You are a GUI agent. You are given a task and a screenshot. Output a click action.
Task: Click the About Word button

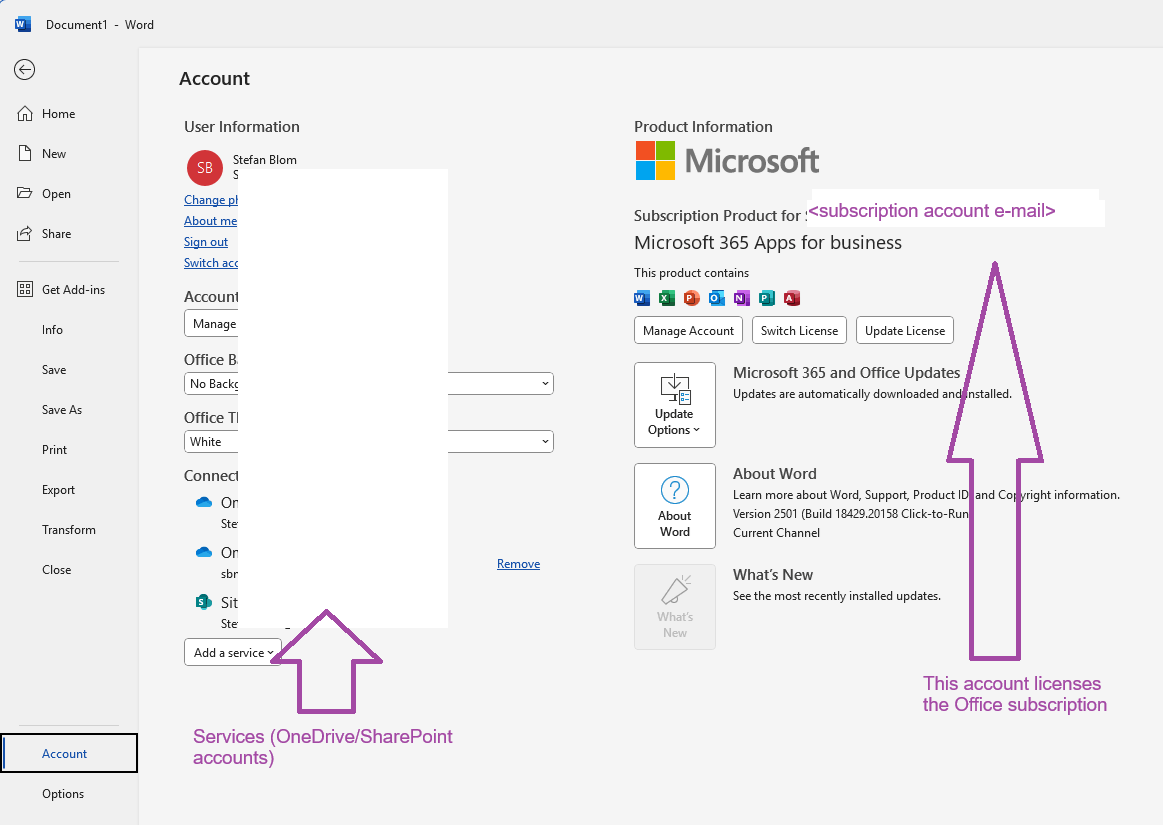[675, 506]
